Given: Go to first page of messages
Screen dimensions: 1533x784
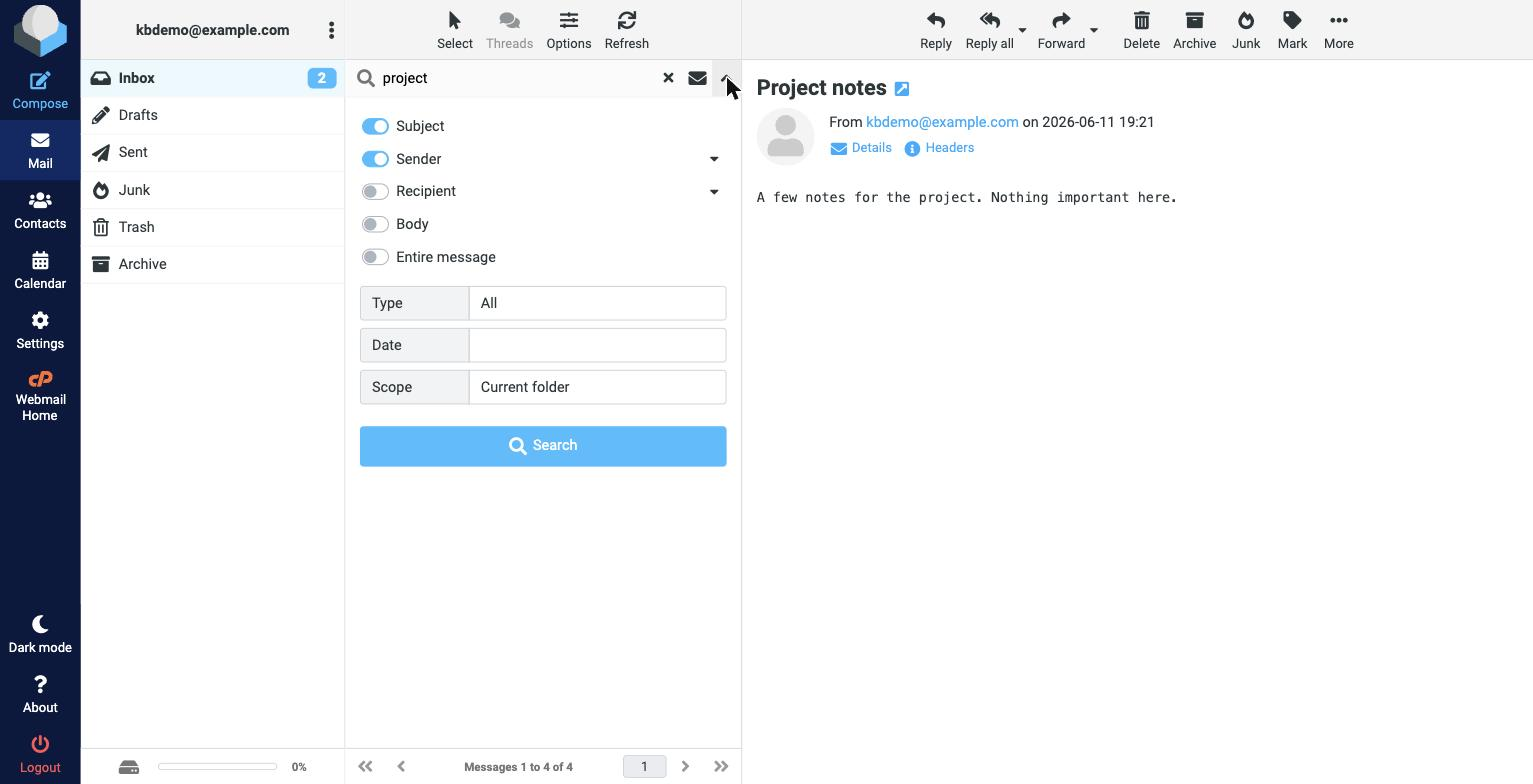Looking at the screenshot, I should 365,767.
